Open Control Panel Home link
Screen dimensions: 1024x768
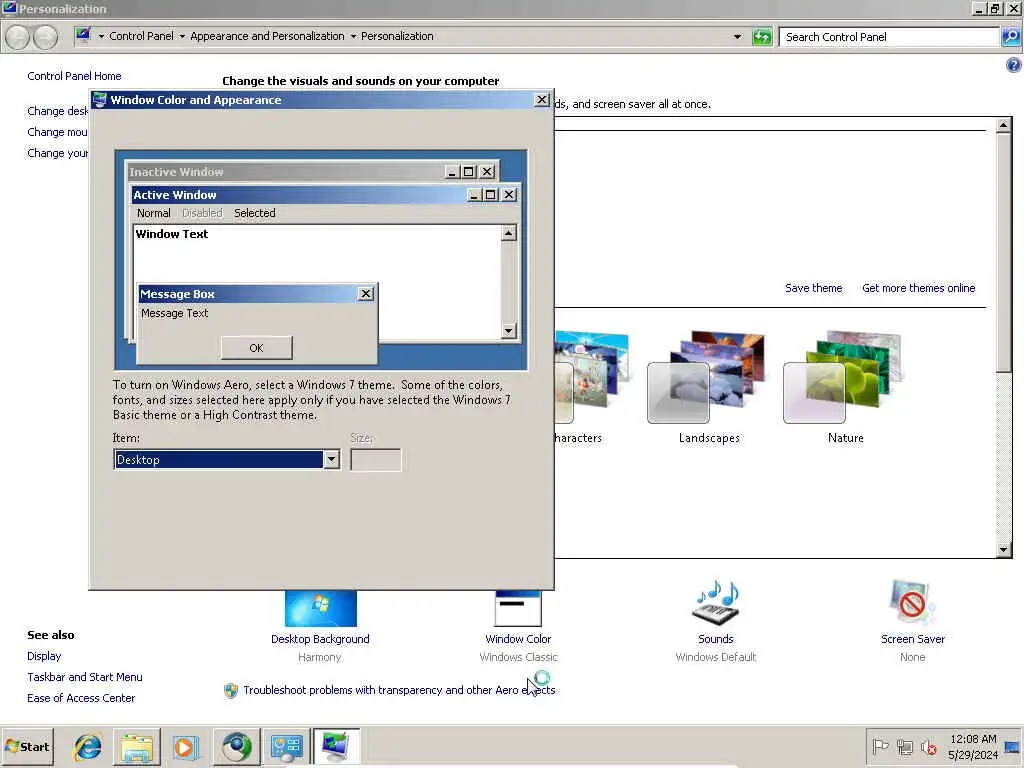pos(74,76)
